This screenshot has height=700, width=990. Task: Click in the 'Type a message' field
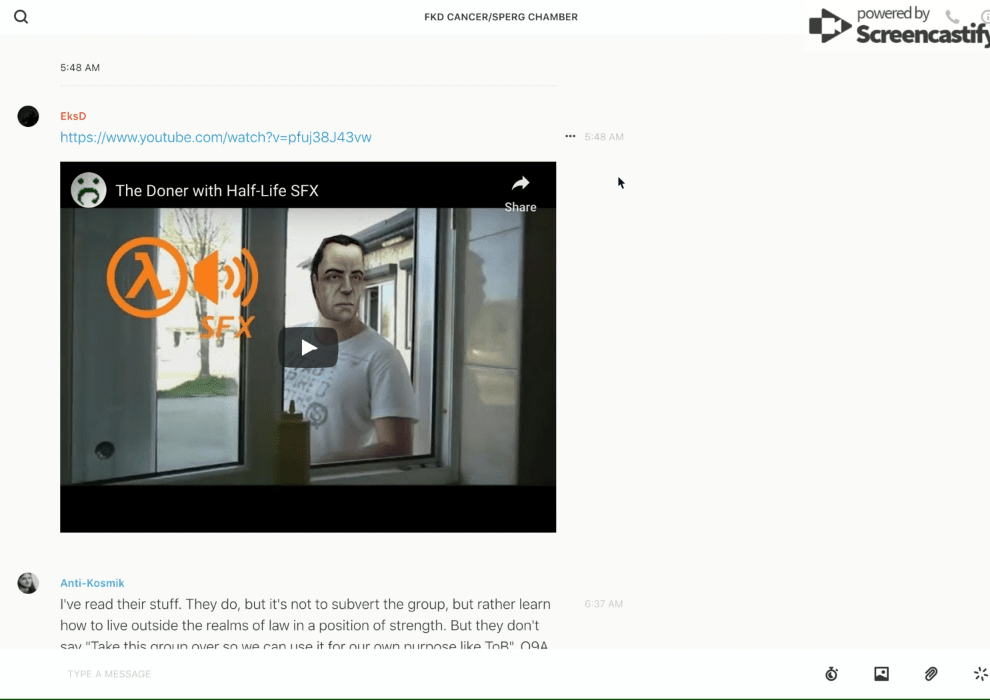click(400, 674)
